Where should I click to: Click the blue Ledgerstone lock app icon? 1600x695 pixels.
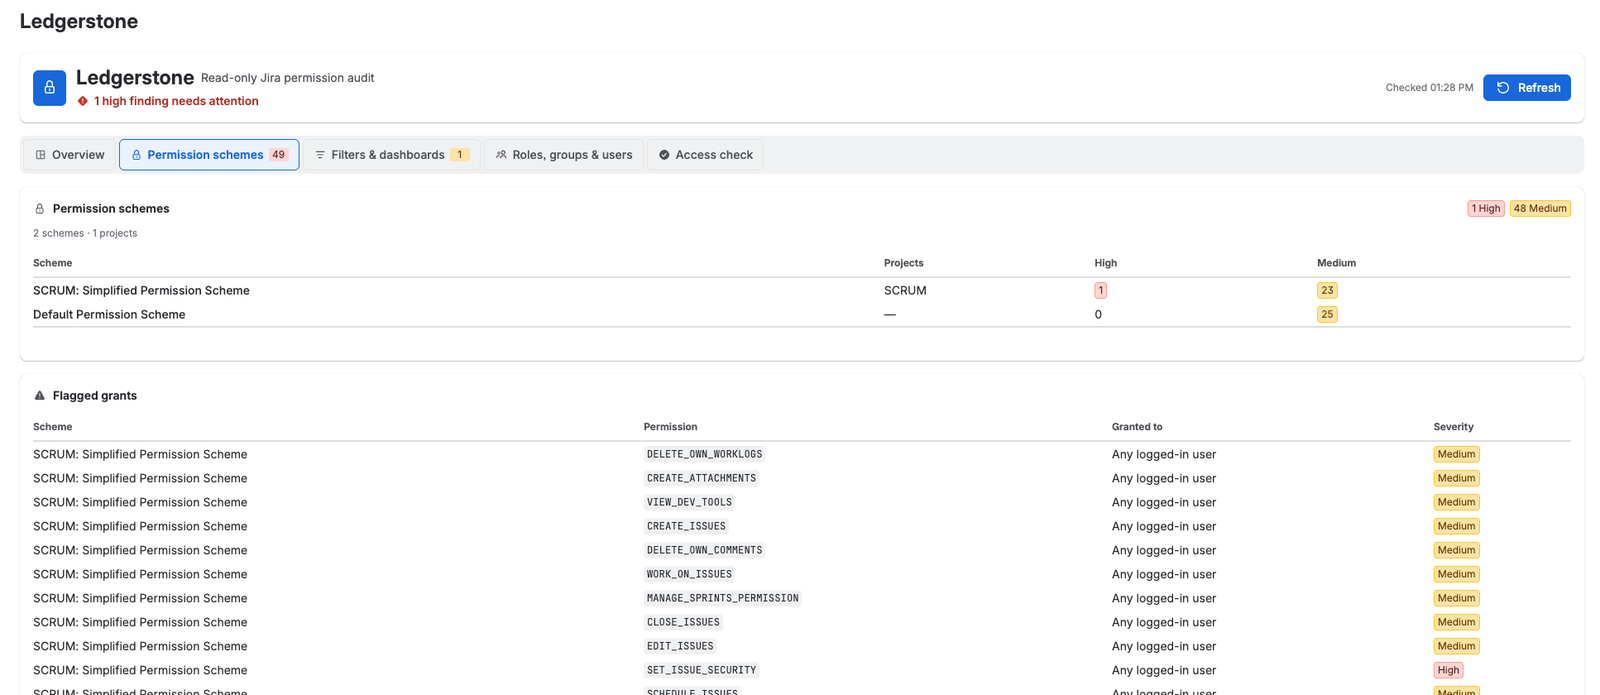[x=49, y=88]
